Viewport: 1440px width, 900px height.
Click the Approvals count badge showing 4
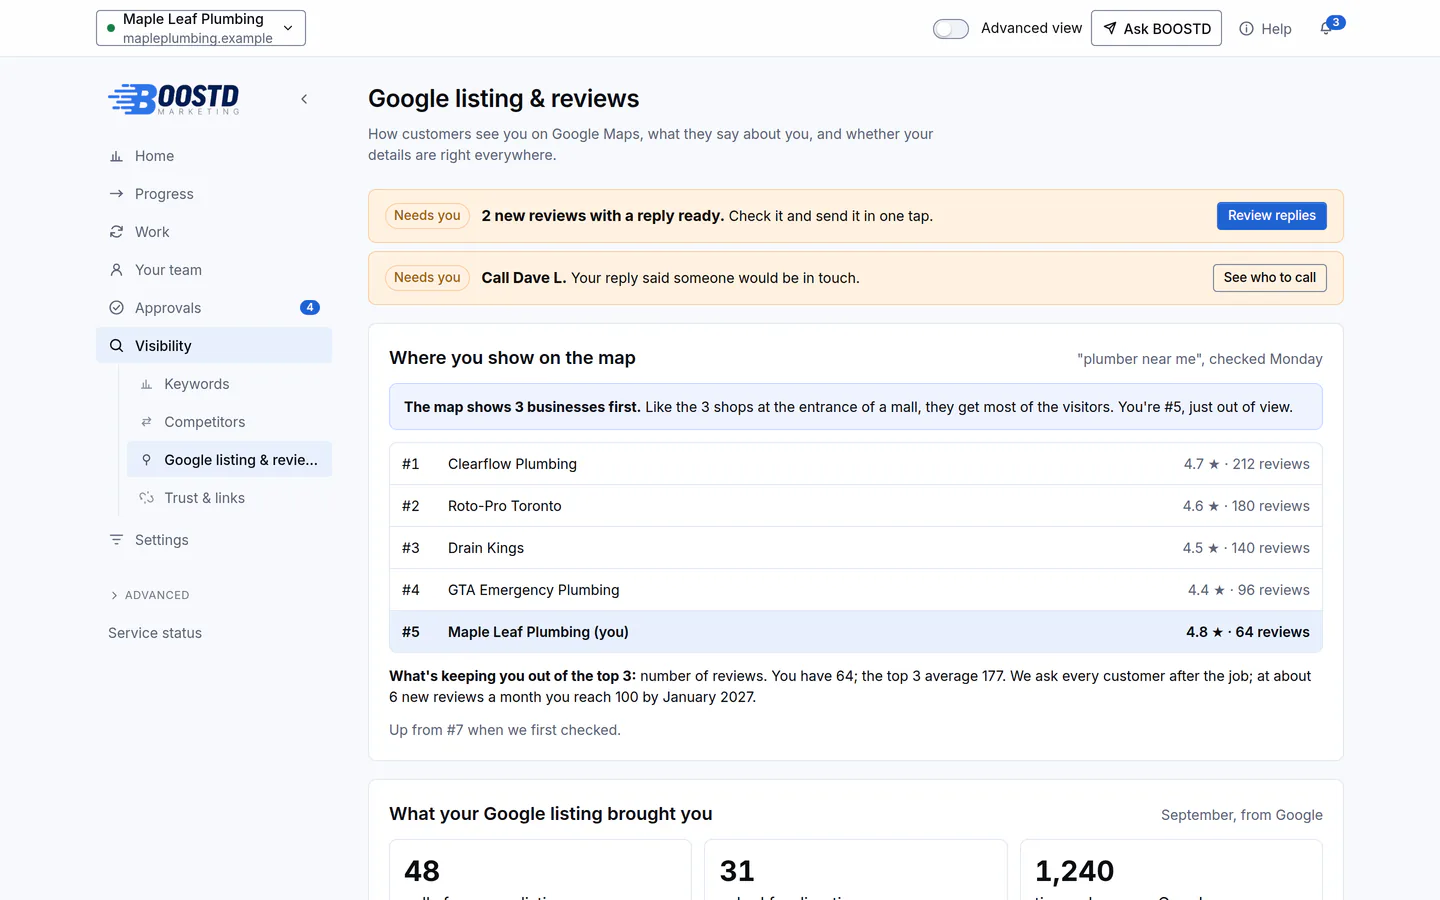point(310,308)
